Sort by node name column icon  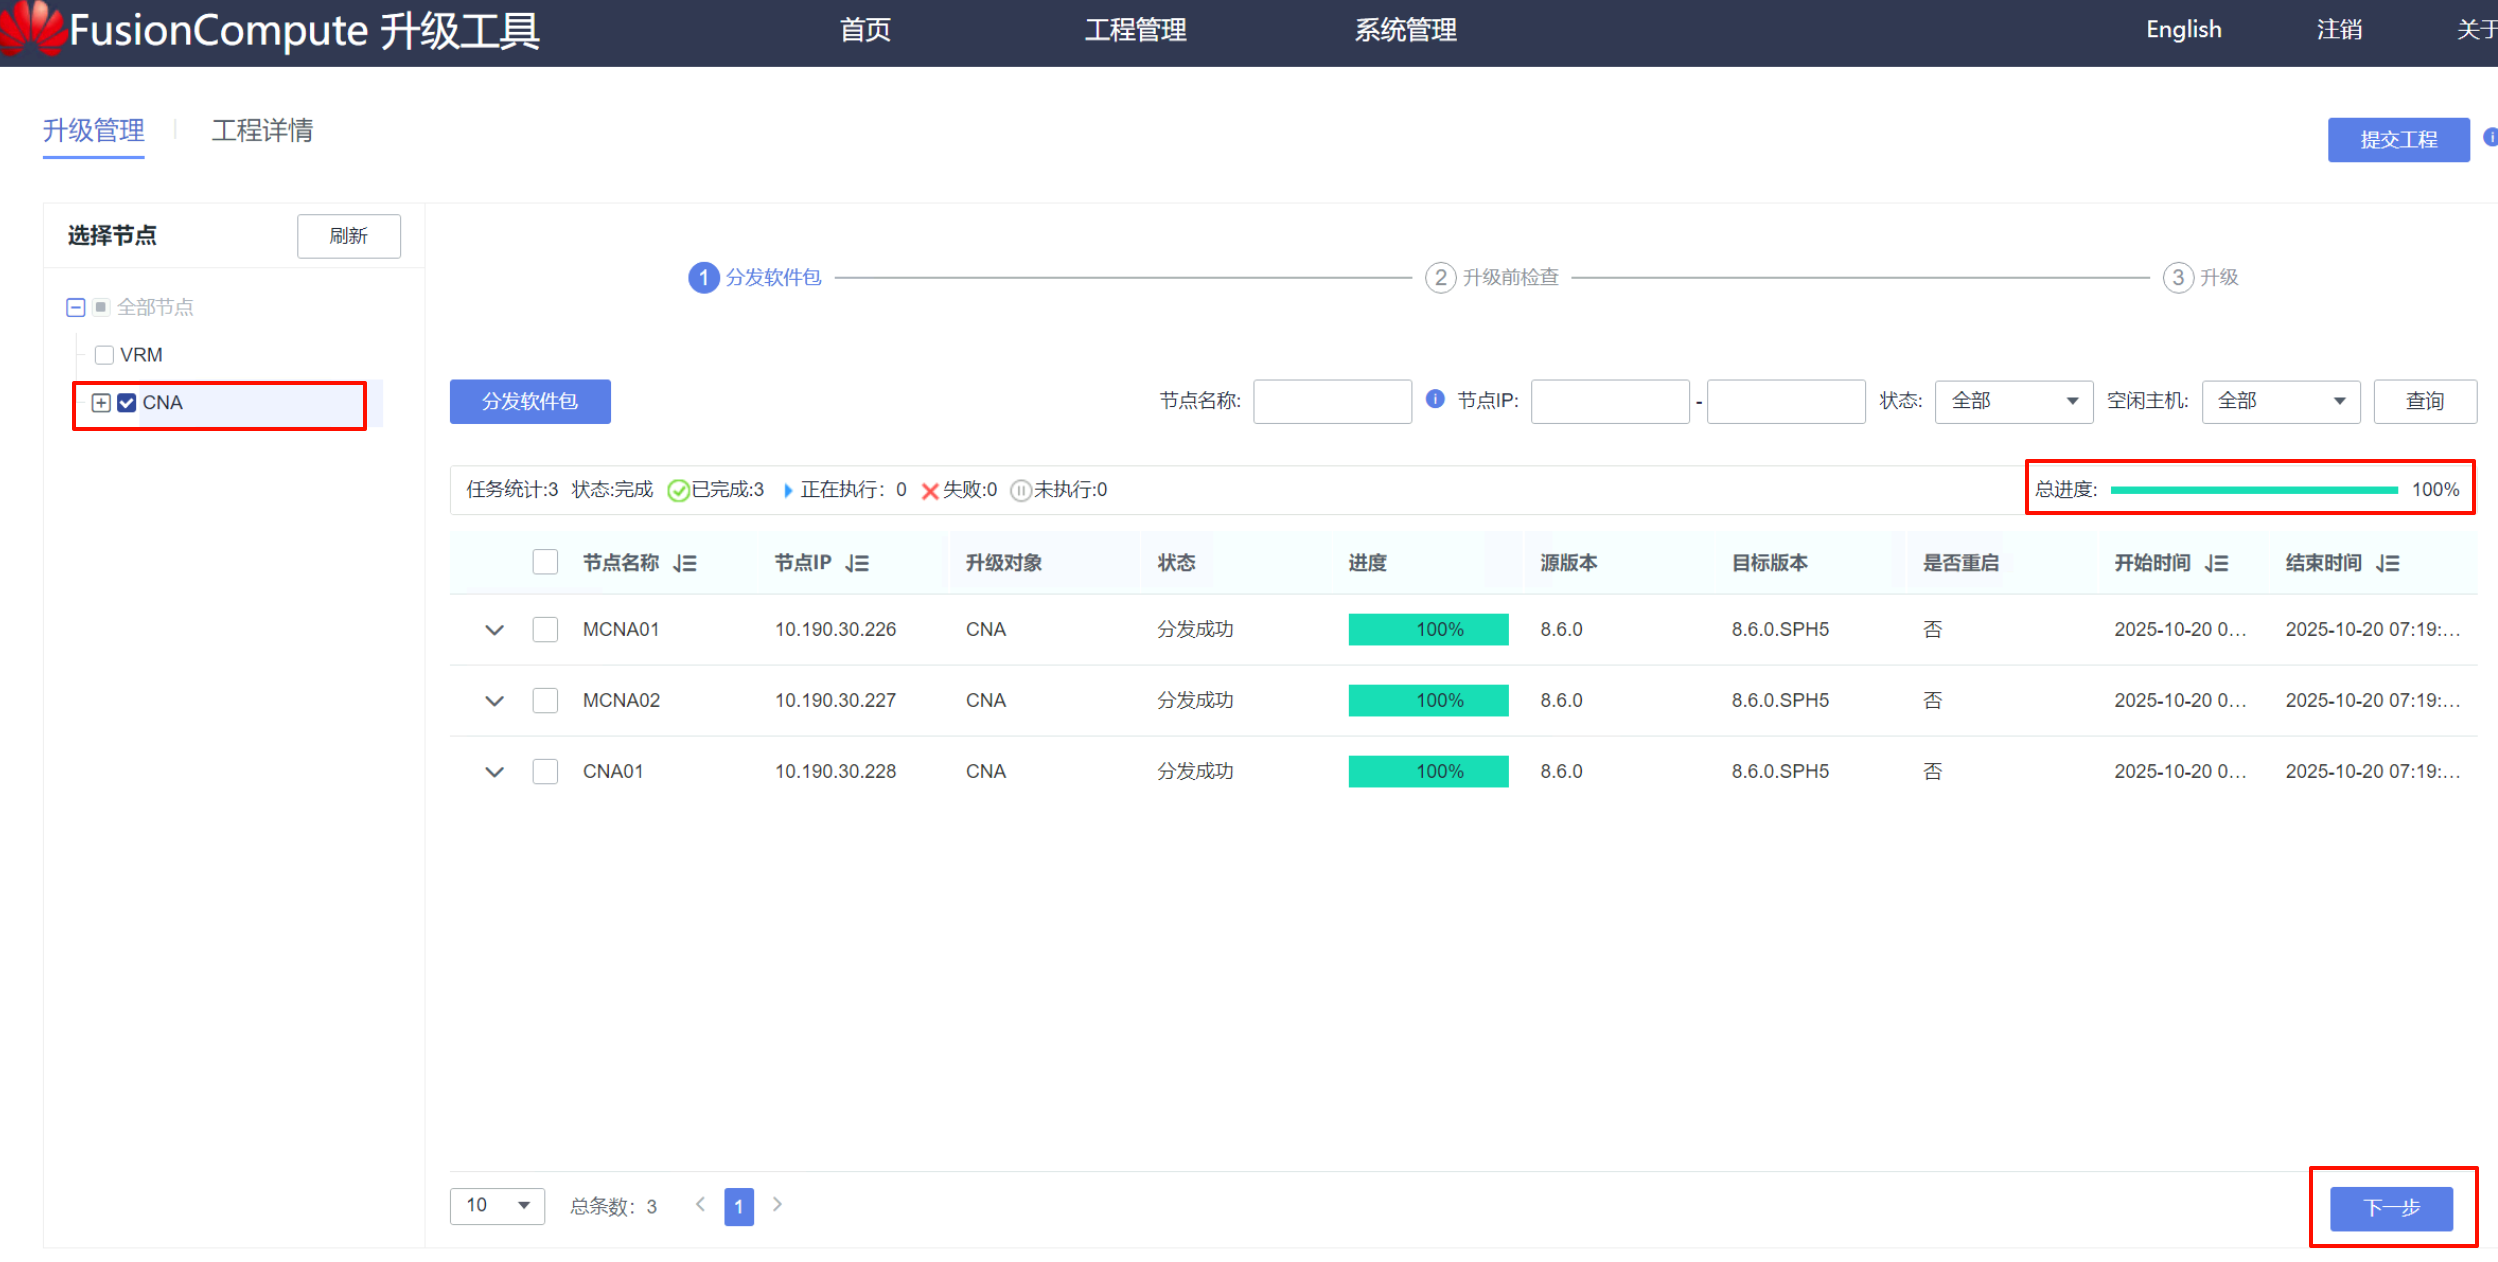pyautogui.click(x=685, y=564)
